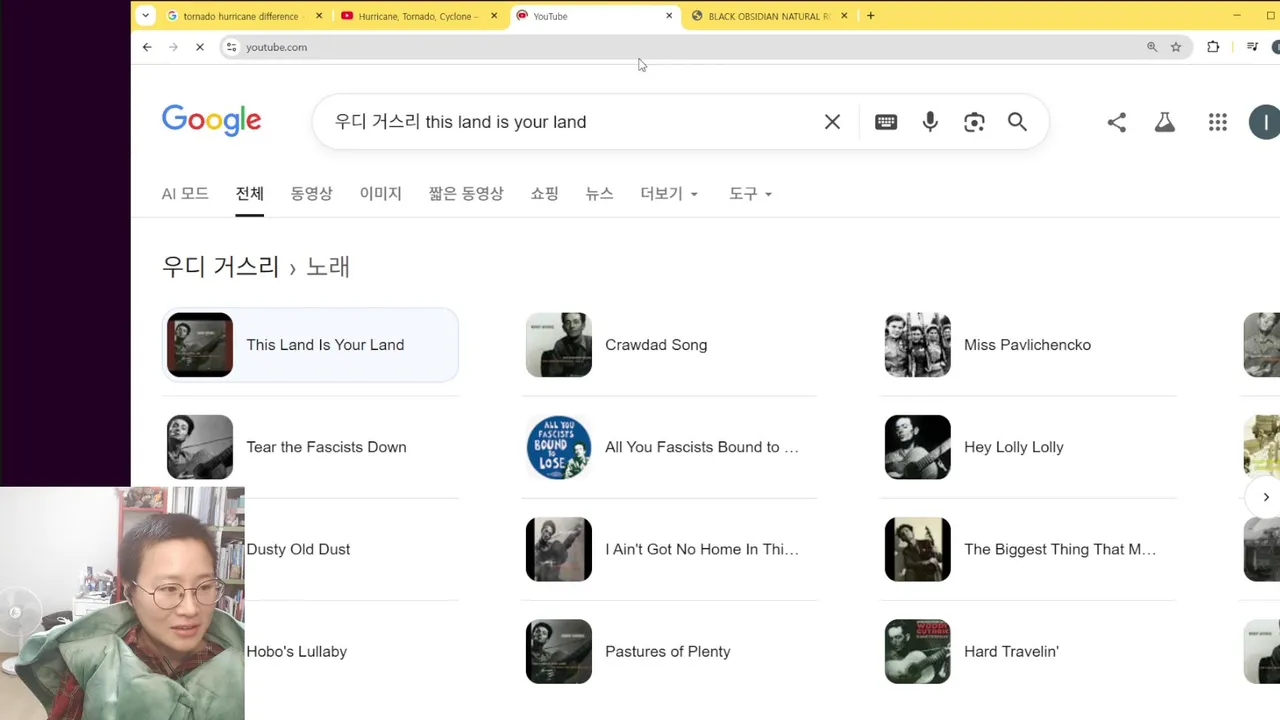This screenshot has width=1280, height=720.
Task: Select the 동영상 results tab
Action: [x=311, y=194]
